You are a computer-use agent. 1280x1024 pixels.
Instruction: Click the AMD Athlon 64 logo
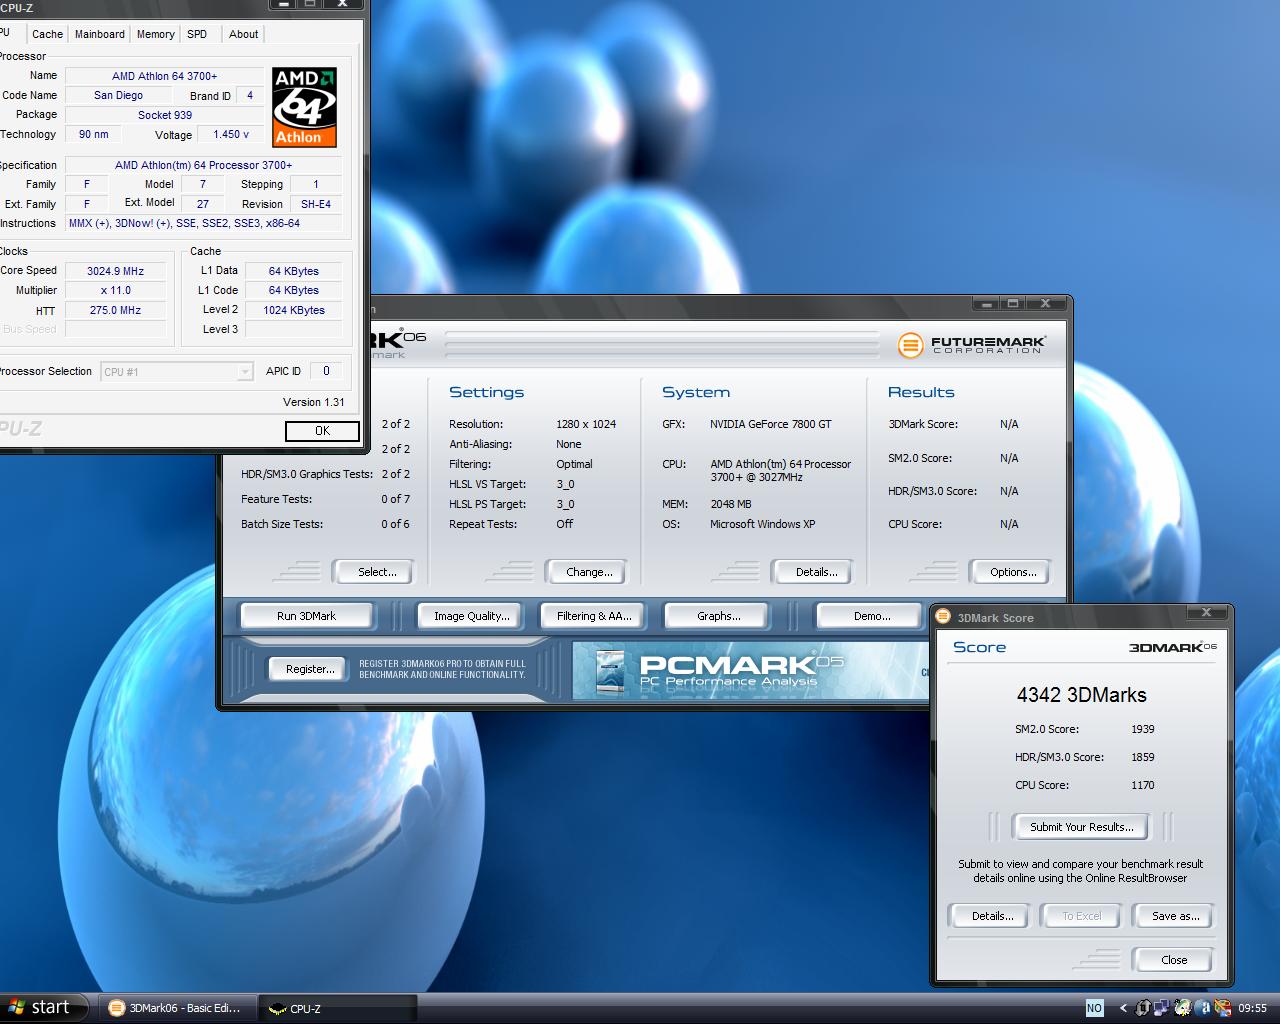click(x=304, y=107)
